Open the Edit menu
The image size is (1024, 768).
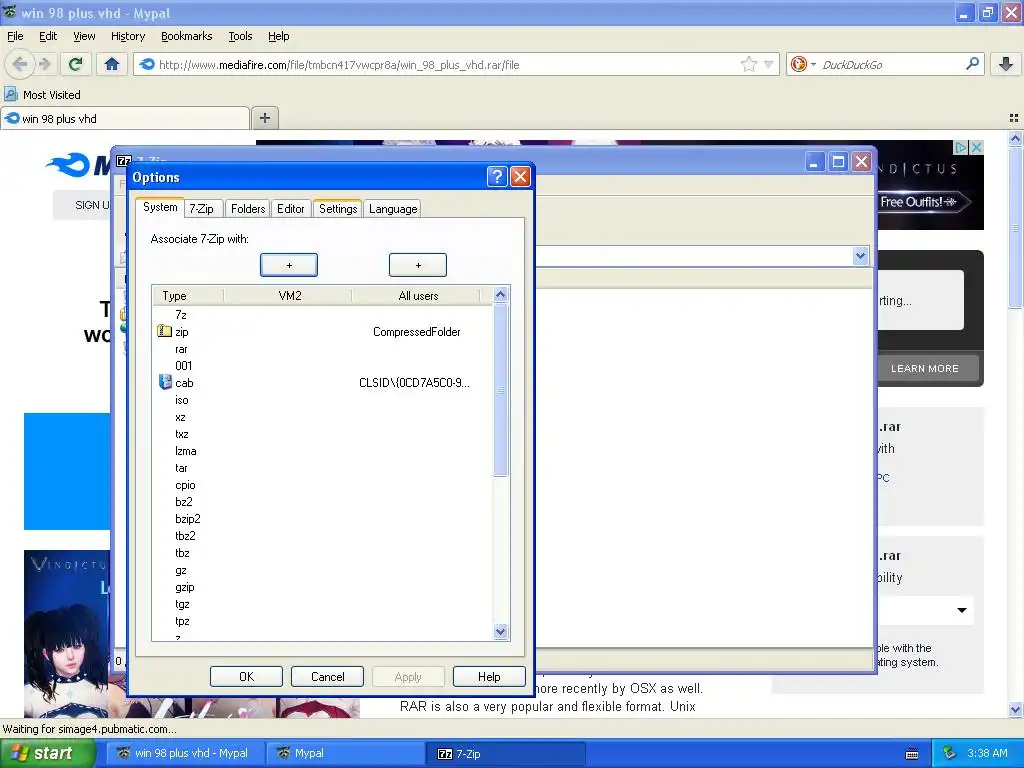(x=48, y=36)
